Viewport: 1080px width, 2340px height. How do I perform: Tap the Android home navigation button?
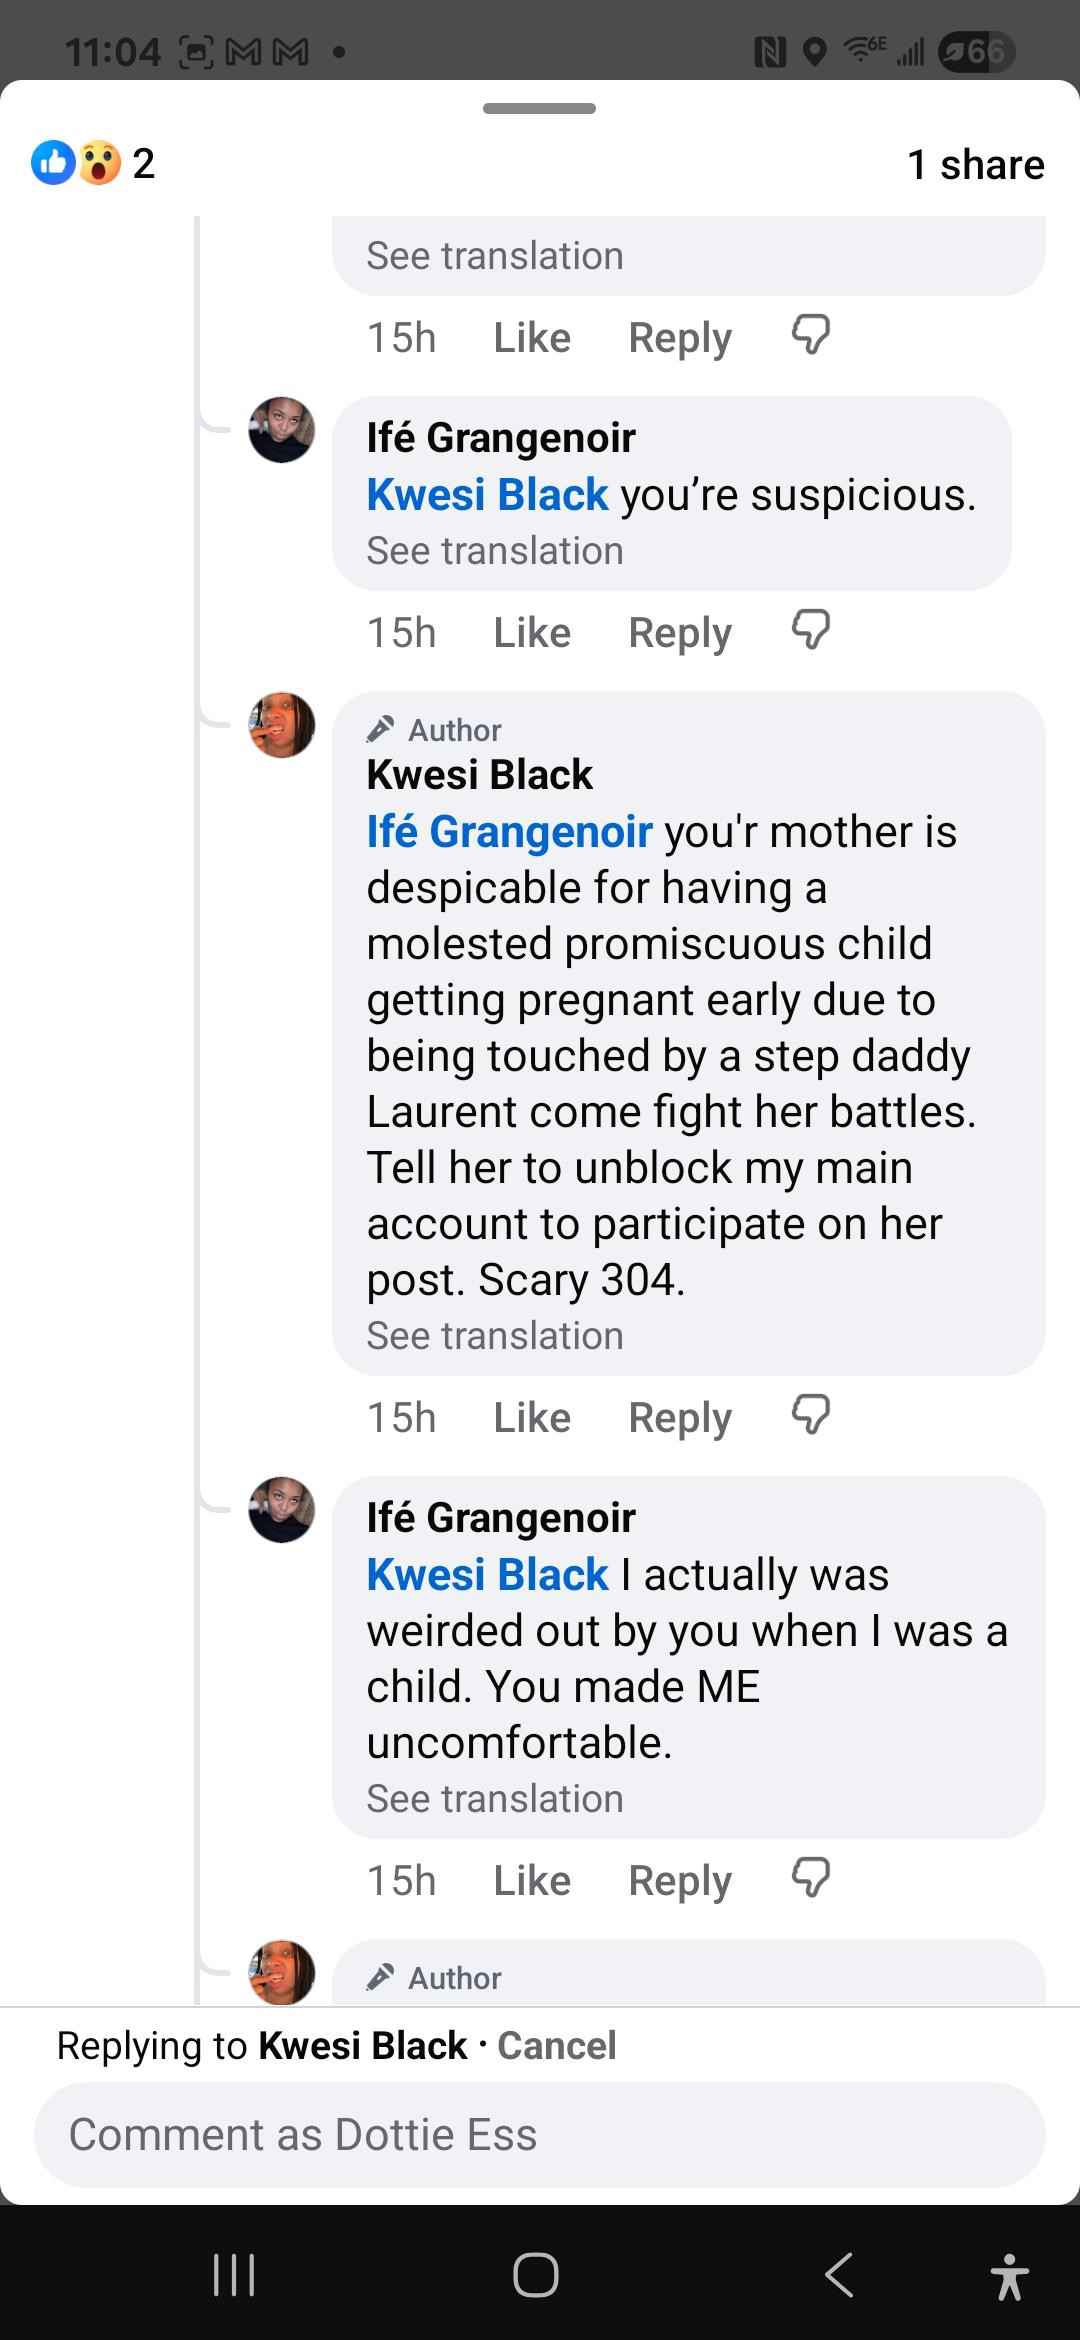coord(536,2275)
